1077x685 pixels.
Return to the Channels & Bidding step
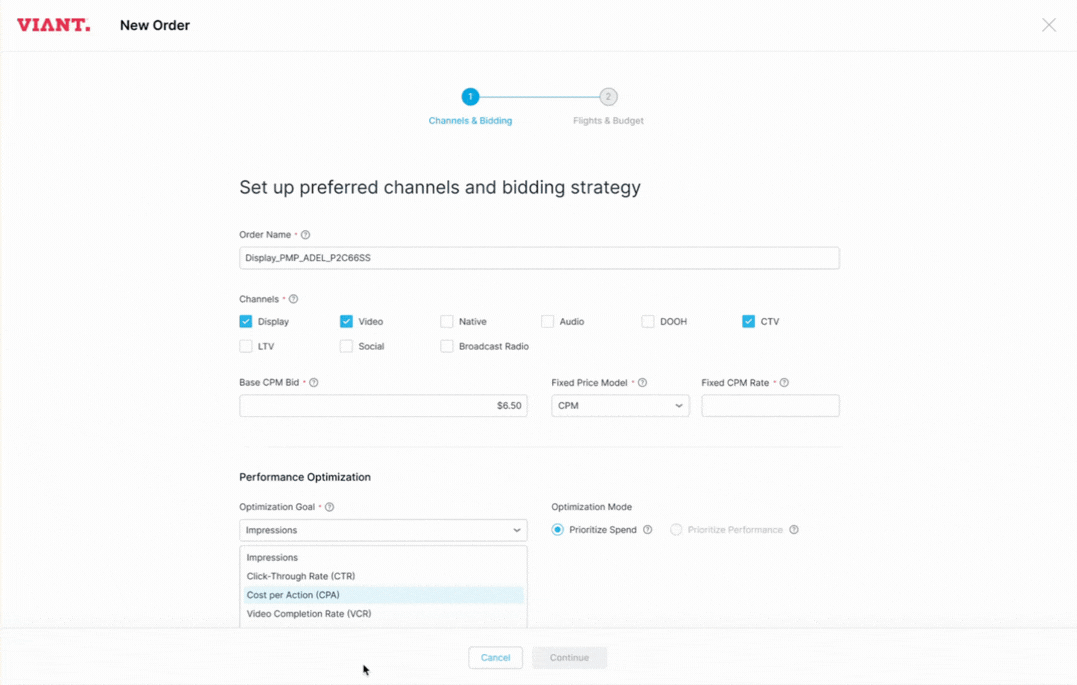click(470, 97)
